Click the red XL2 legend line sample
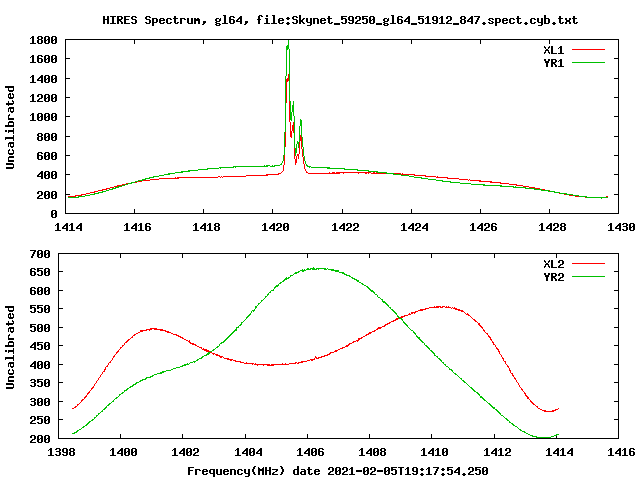640x480 pixels. click(588, 264)
